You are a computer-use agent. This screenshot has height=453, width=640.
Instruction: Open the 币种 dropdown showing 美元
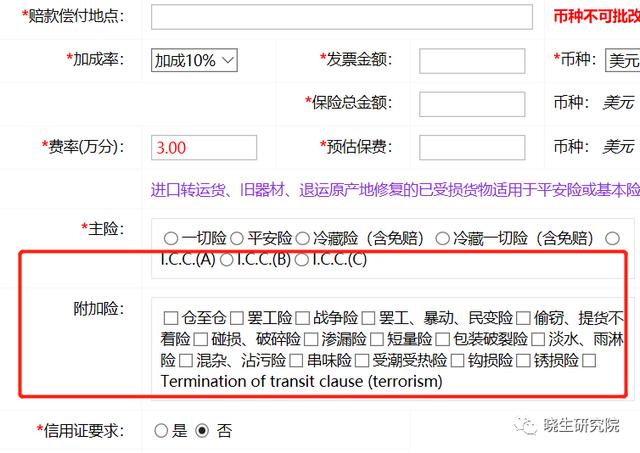[x=623, y=61]
